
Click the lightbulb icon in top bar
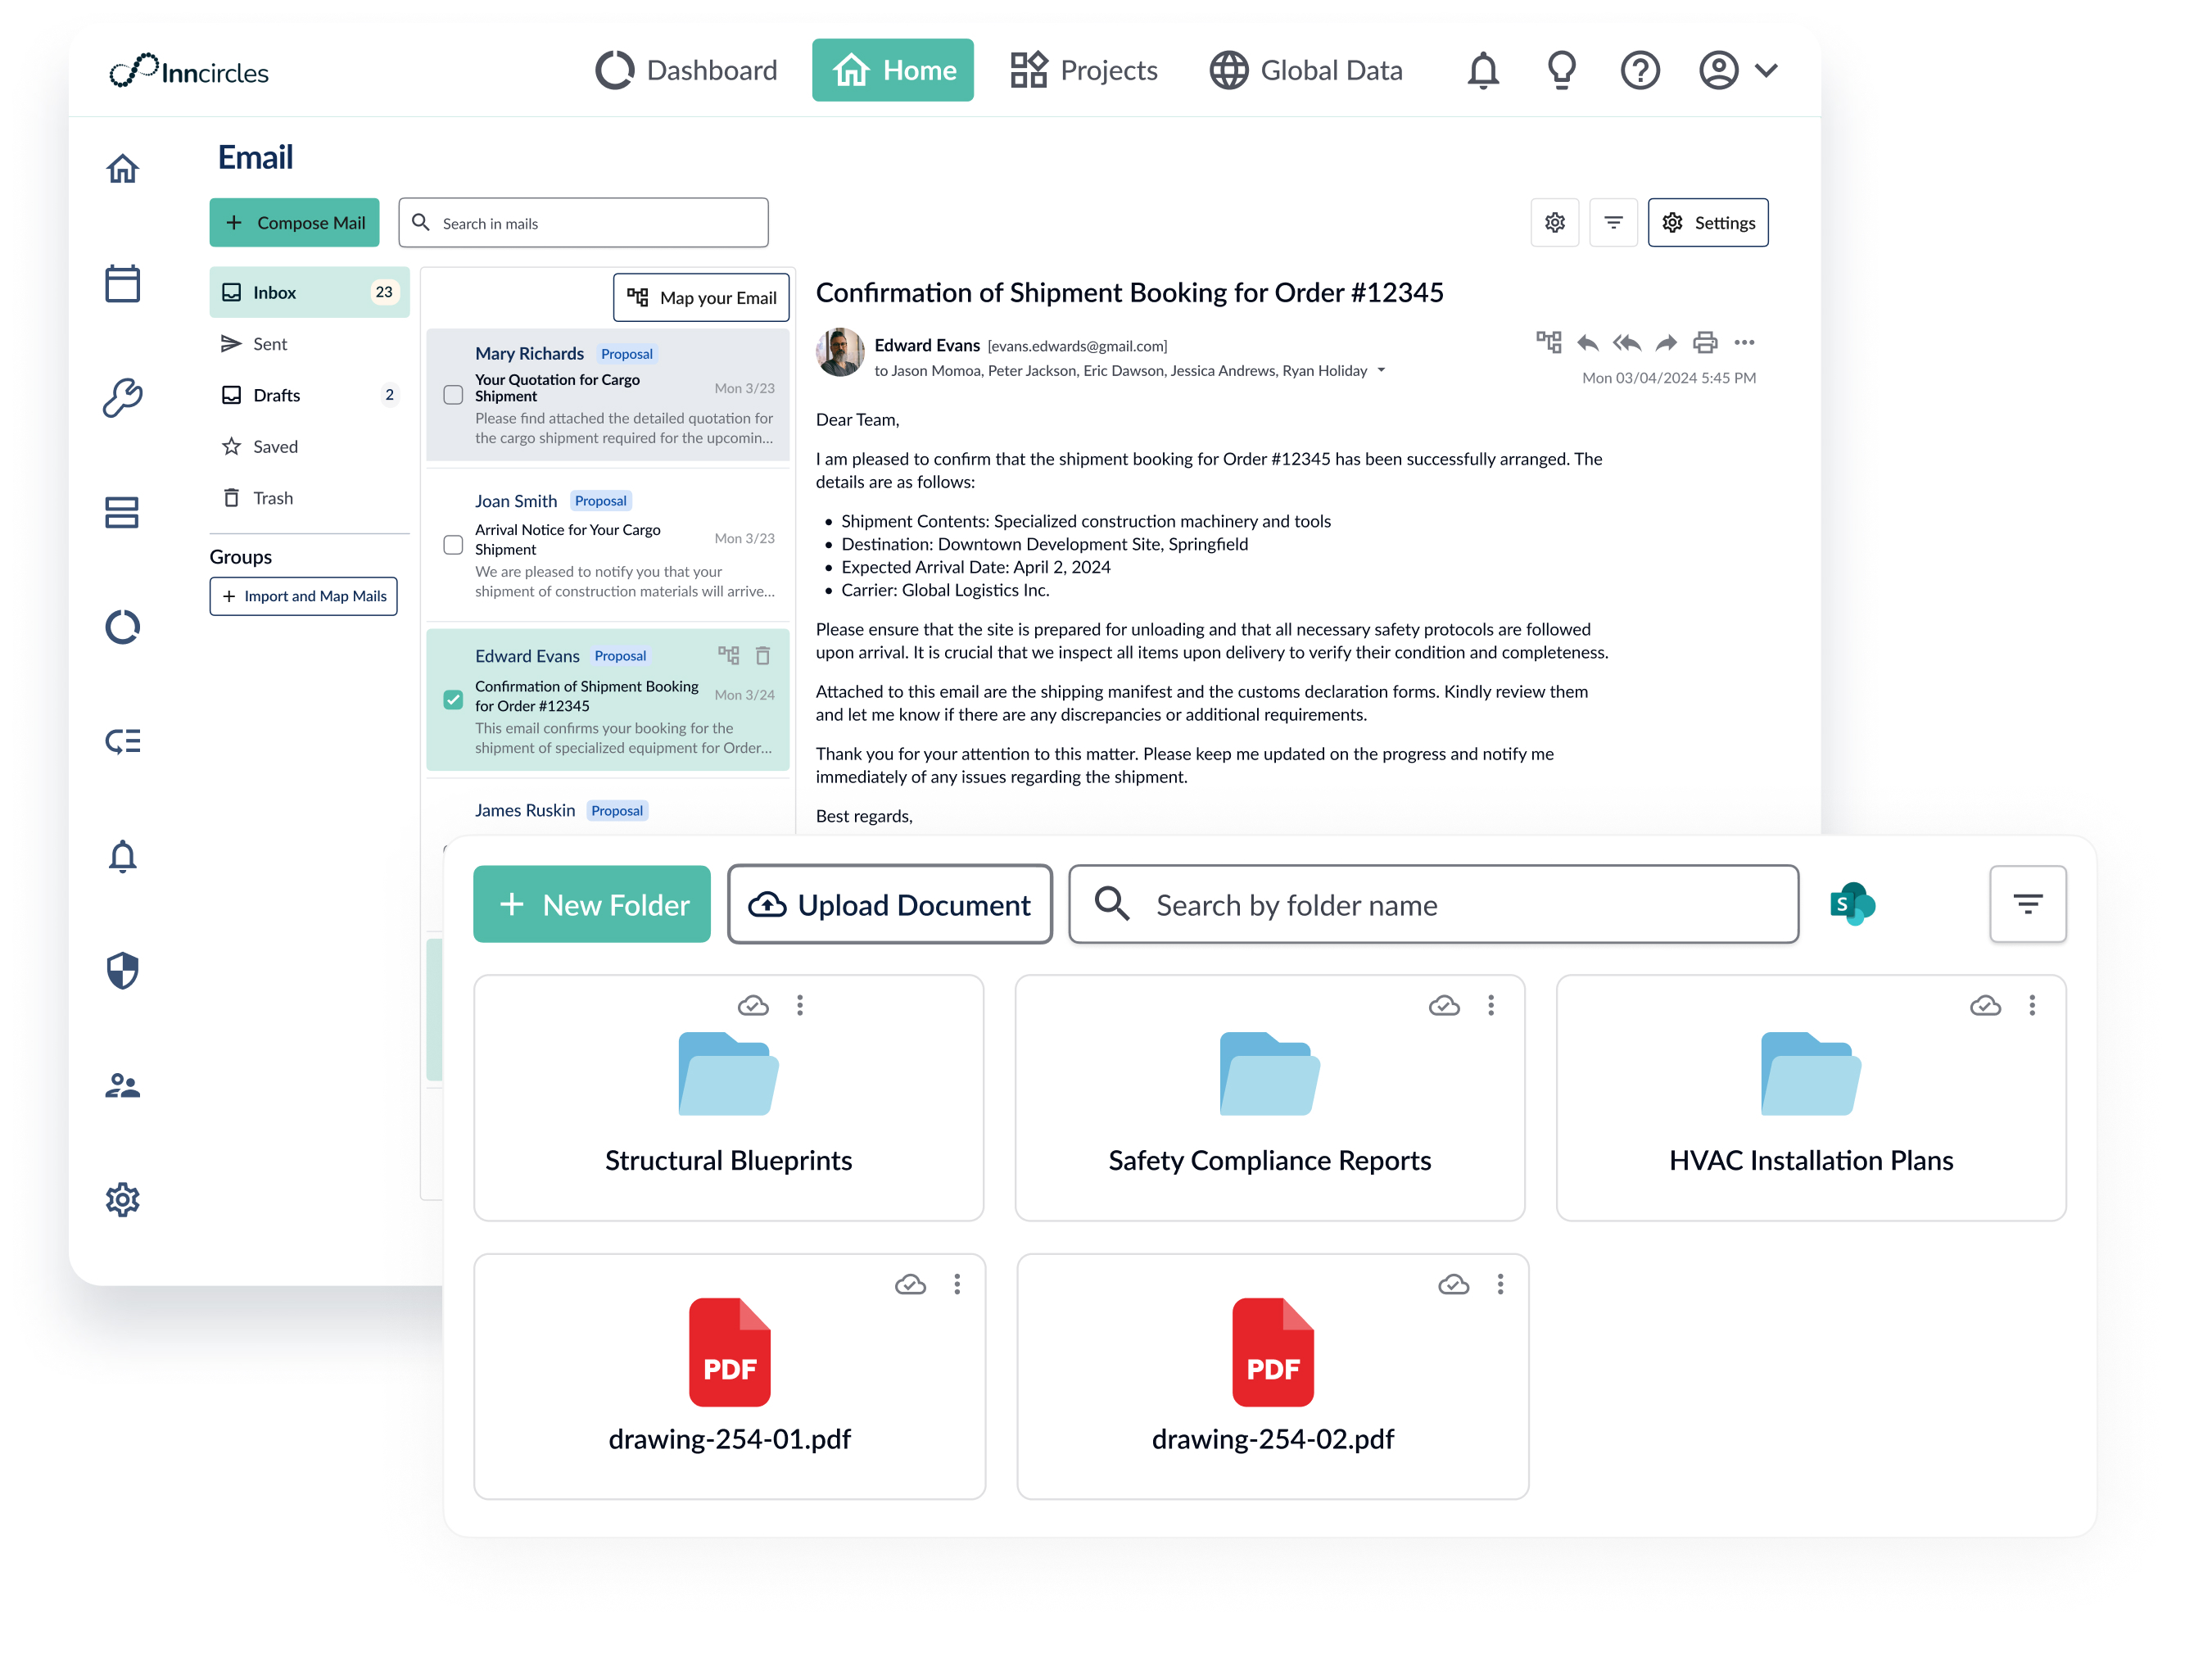click(x=1561, y=70)
